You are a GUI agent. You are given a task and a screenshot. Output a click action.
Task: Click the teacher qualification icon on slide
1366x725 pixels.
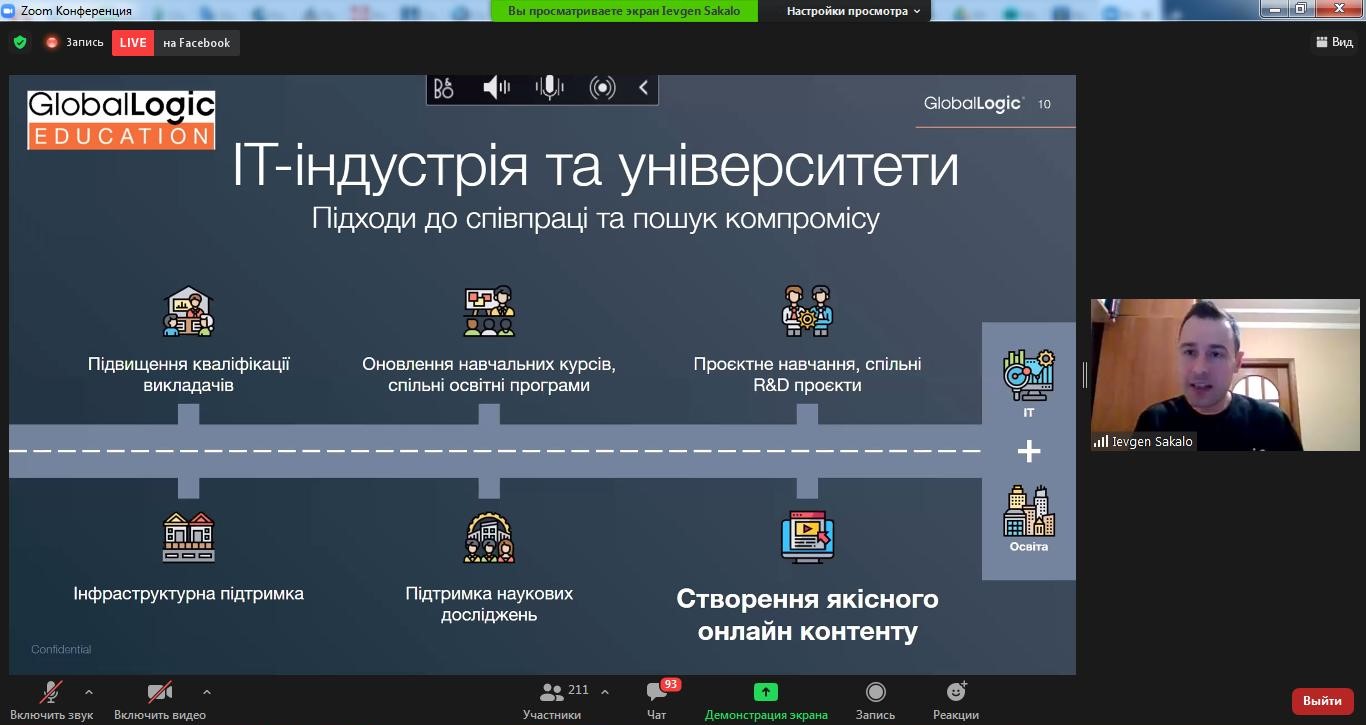tap(188, 312)
